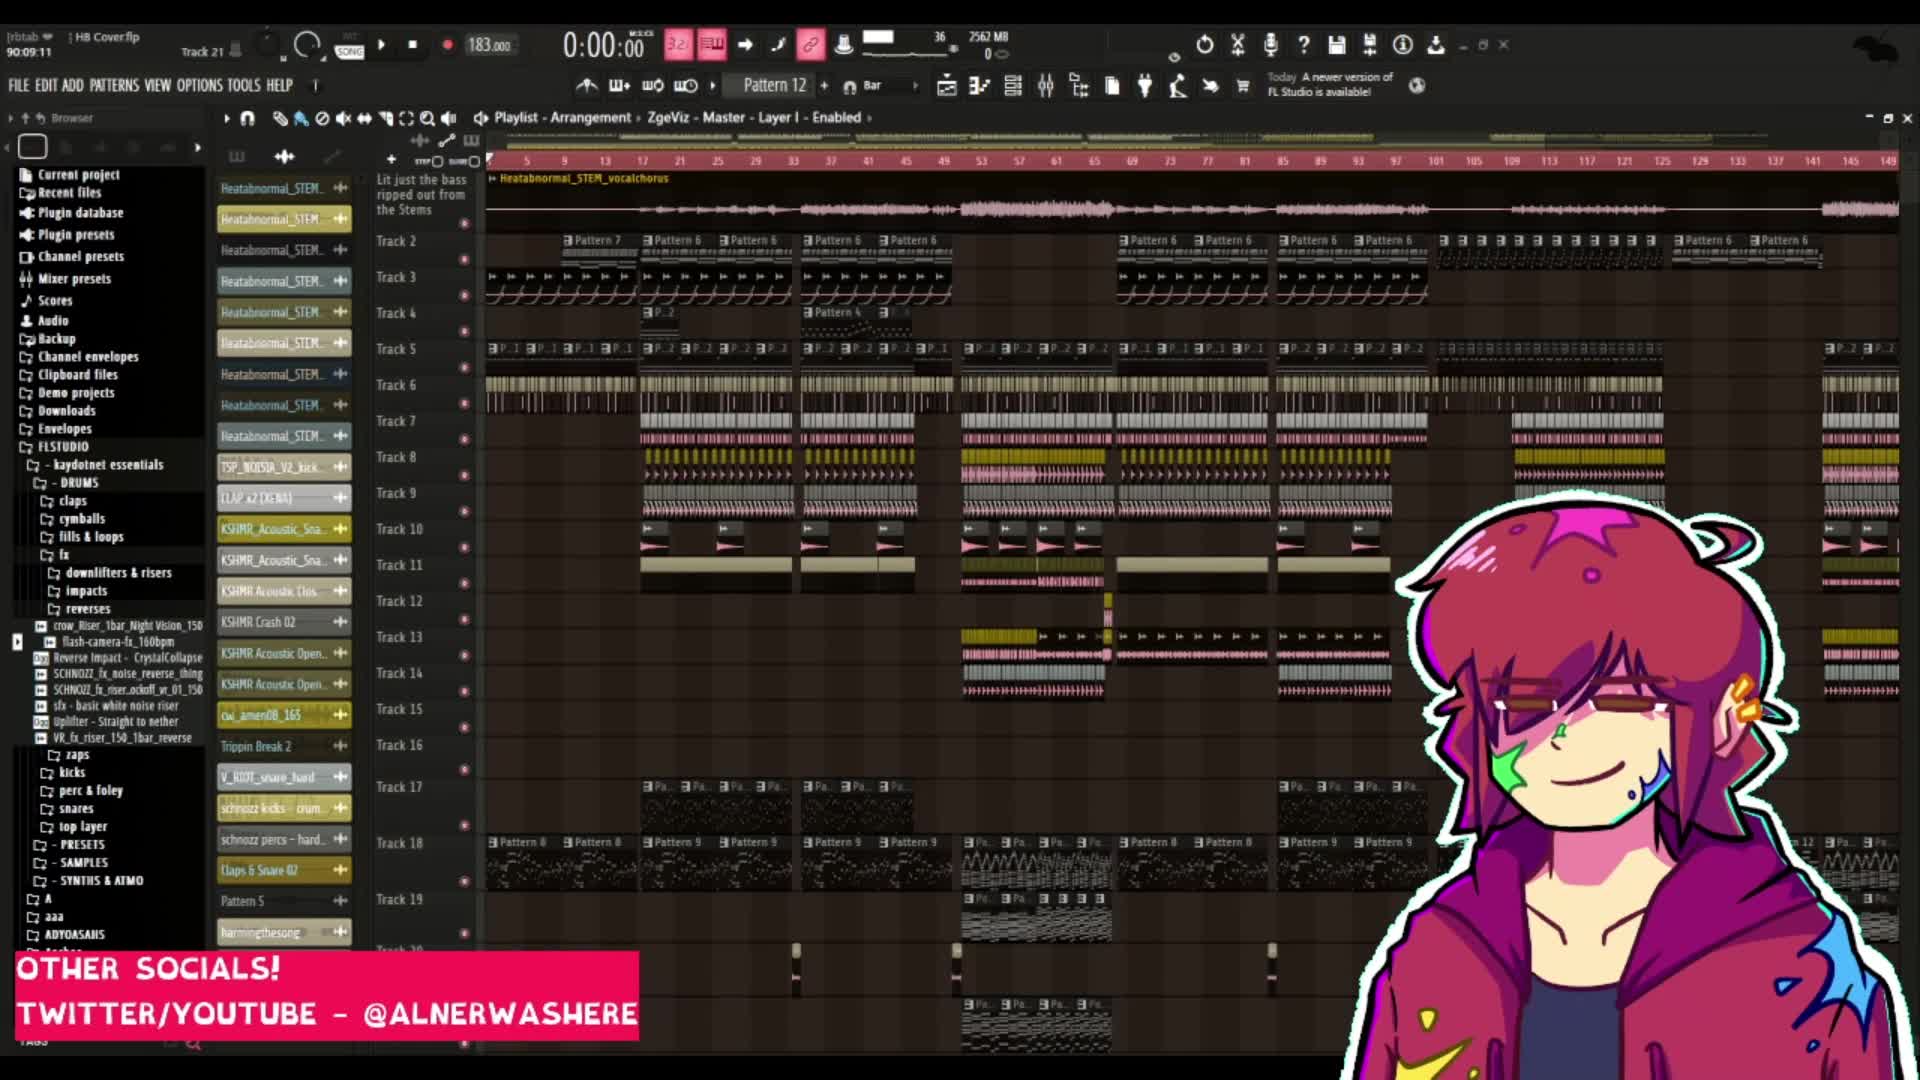Select the delete tool in playlist toolbar
This screenshot has width=1920, height=1080.
[322, 118]
